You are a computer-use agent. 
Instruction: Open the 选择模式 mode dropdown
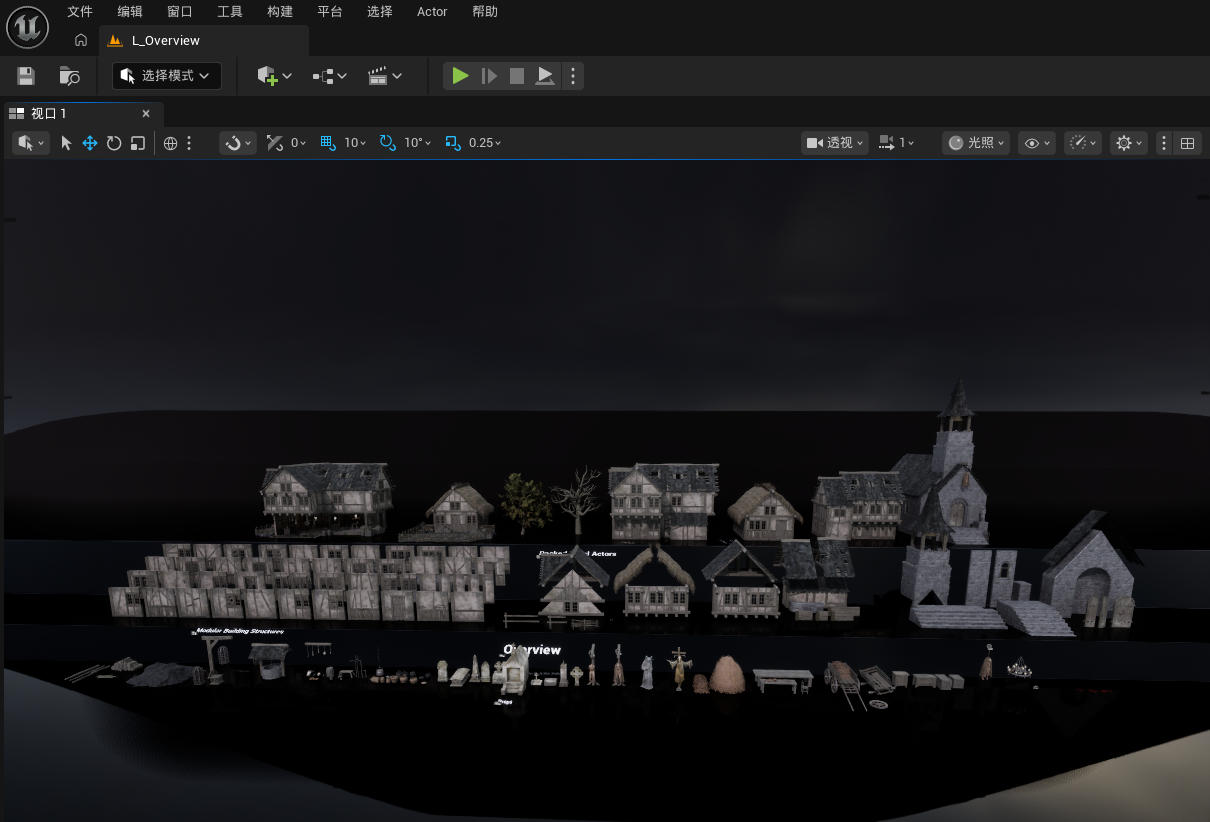click(167, 76)
